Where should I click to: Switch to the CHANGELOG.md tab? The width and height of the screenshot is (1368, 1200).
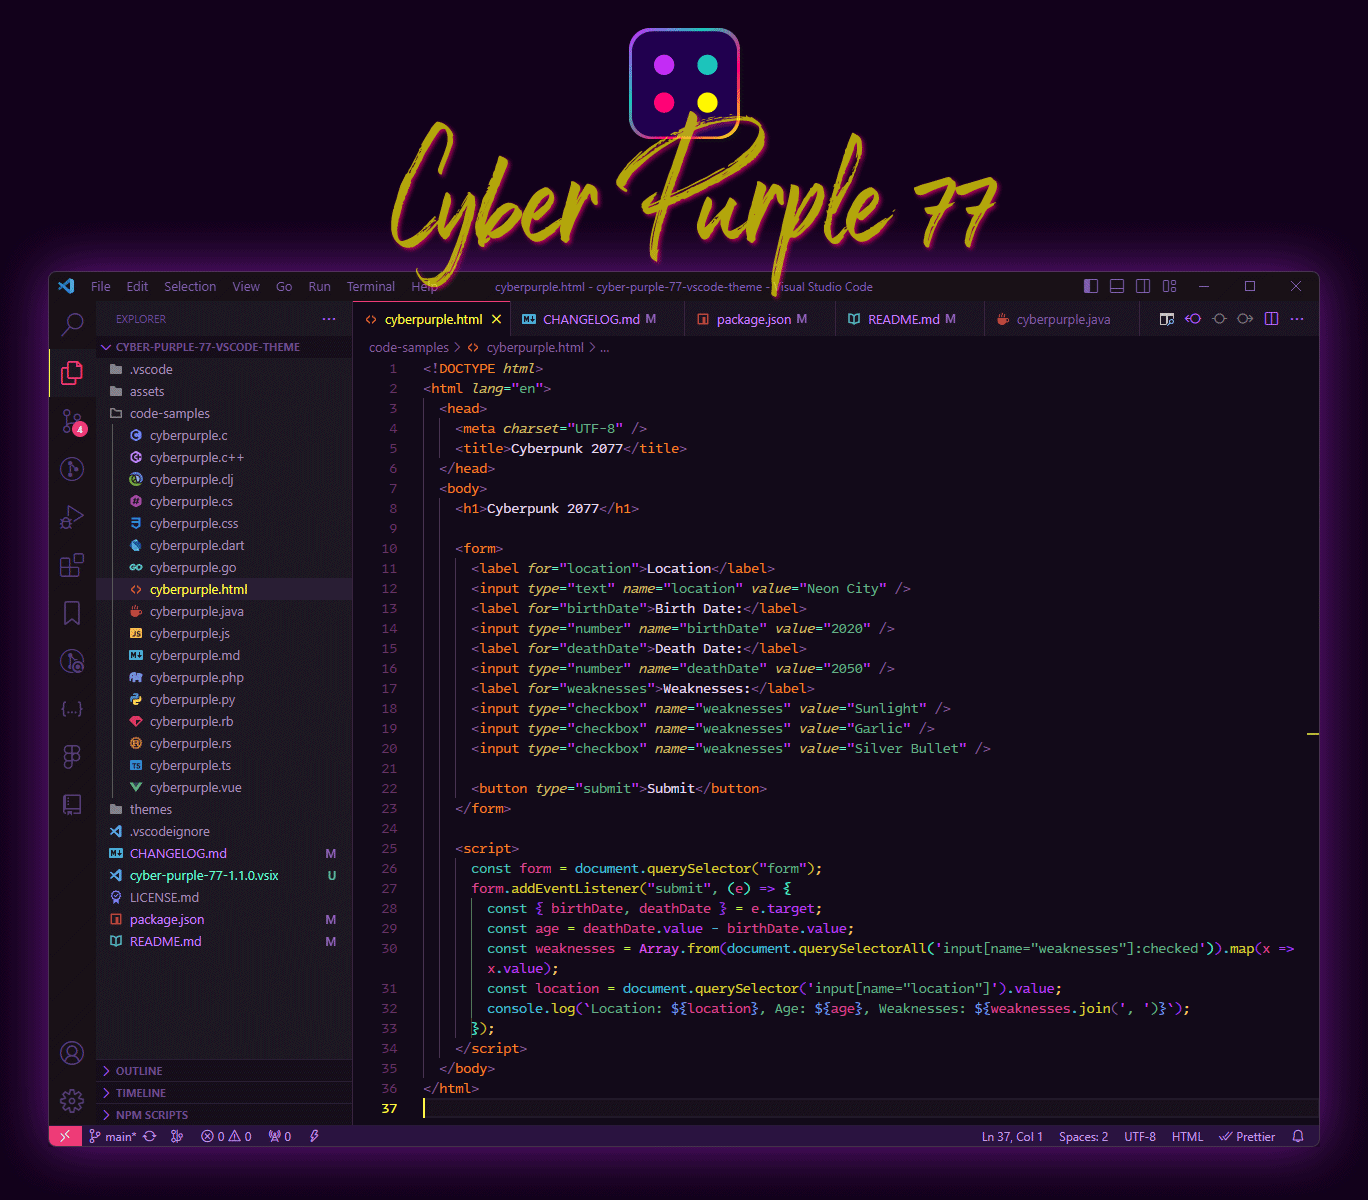click(x=598, y=320)
